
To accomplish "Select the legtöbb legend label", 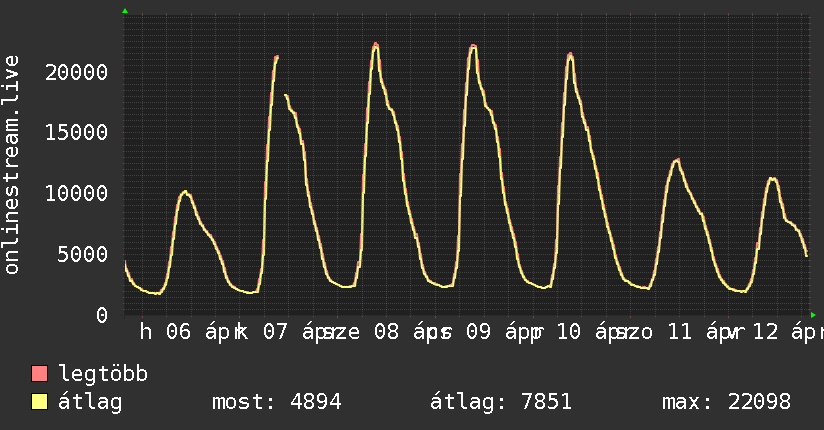I will tap(103, 374).
